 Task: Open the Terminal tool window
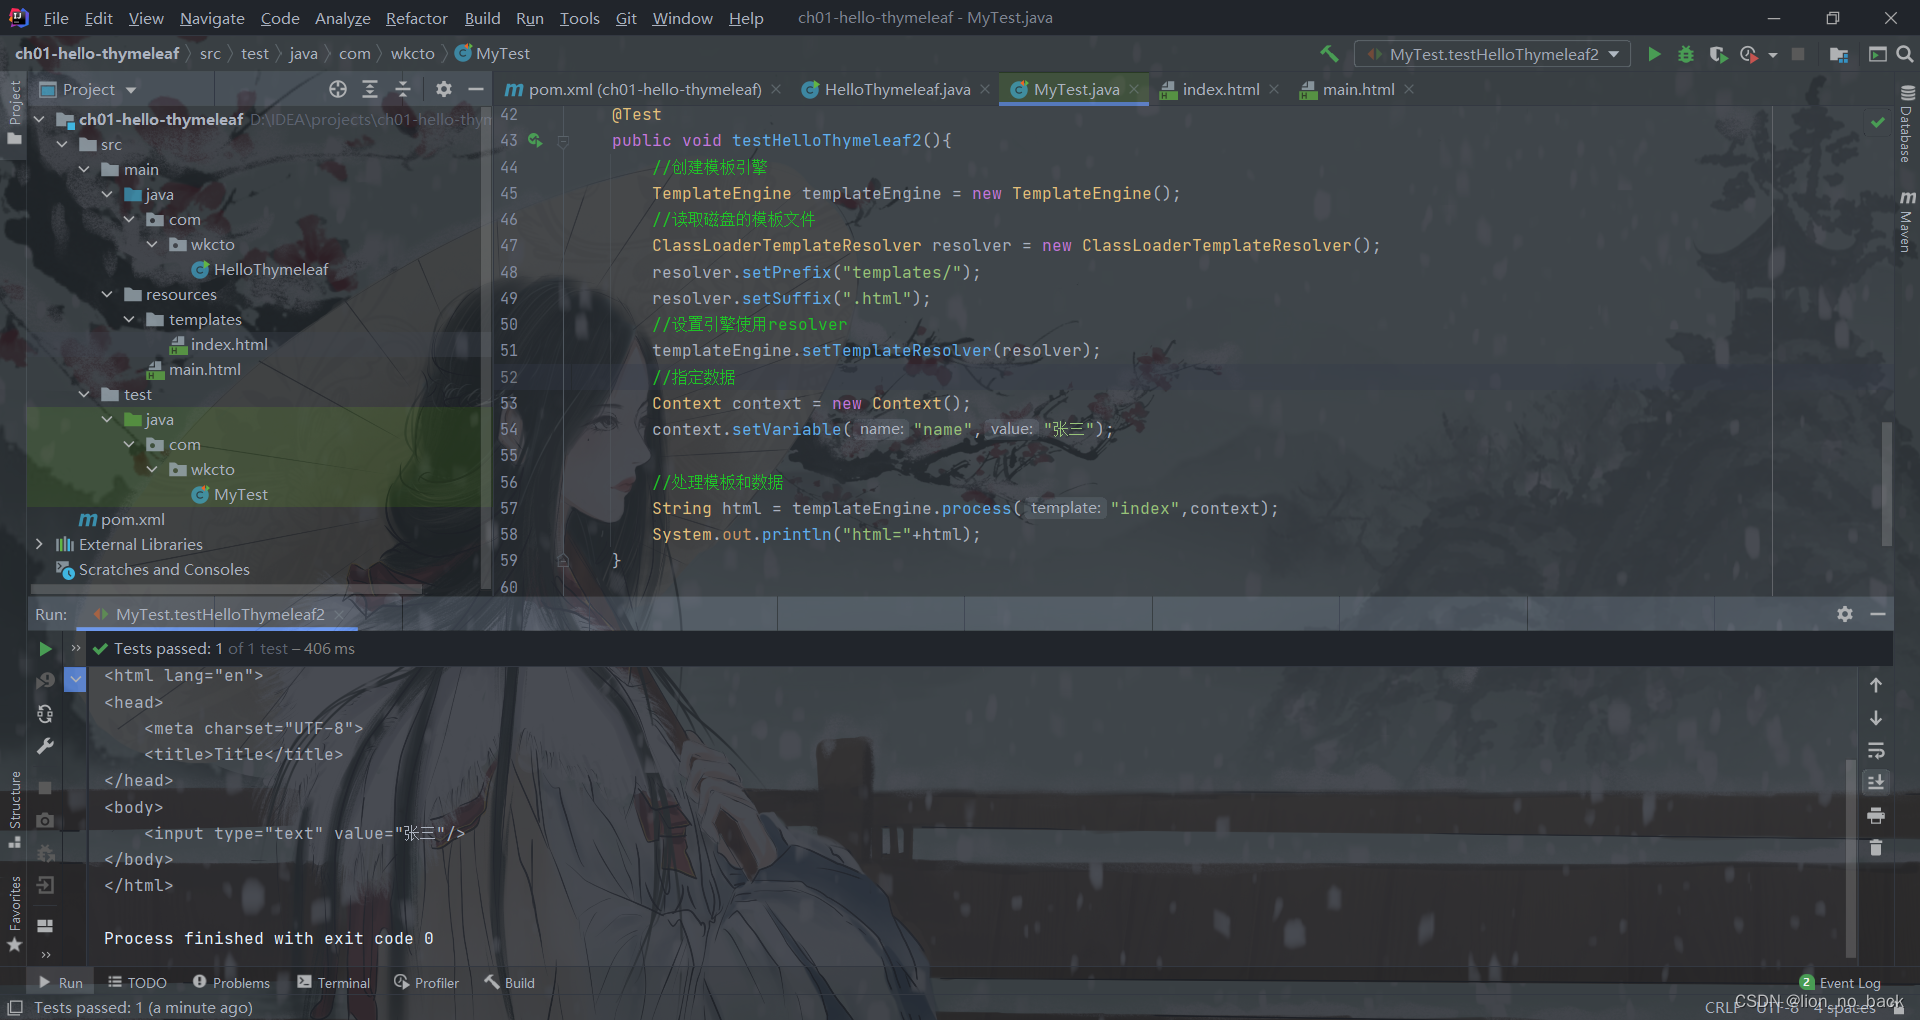pos(334,983)
